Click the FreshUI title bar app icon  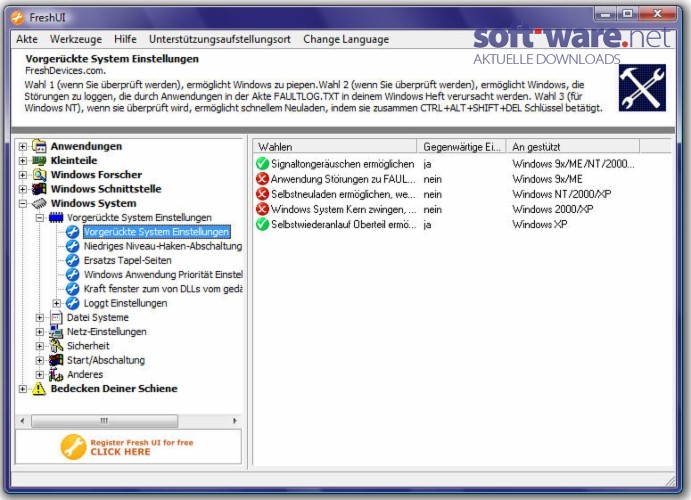[x=17, y=18]
